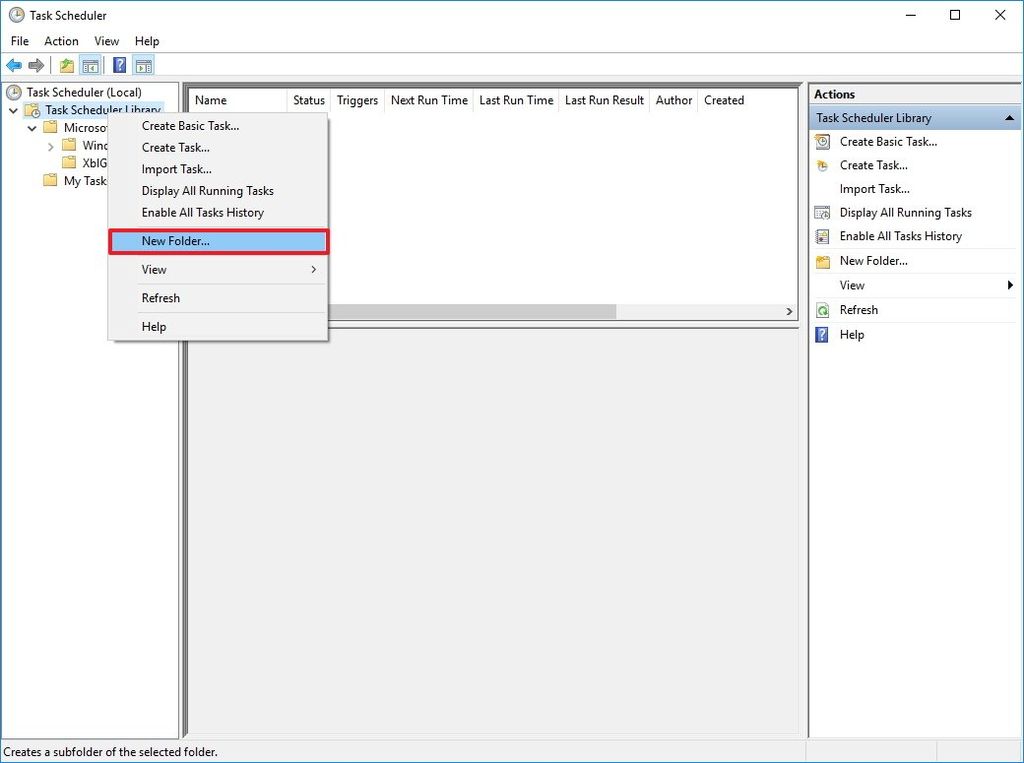Expand the Windows subfolder tree node
Image resolution: width=1024 pixels, height=763 pixels.
coord(51,146)
